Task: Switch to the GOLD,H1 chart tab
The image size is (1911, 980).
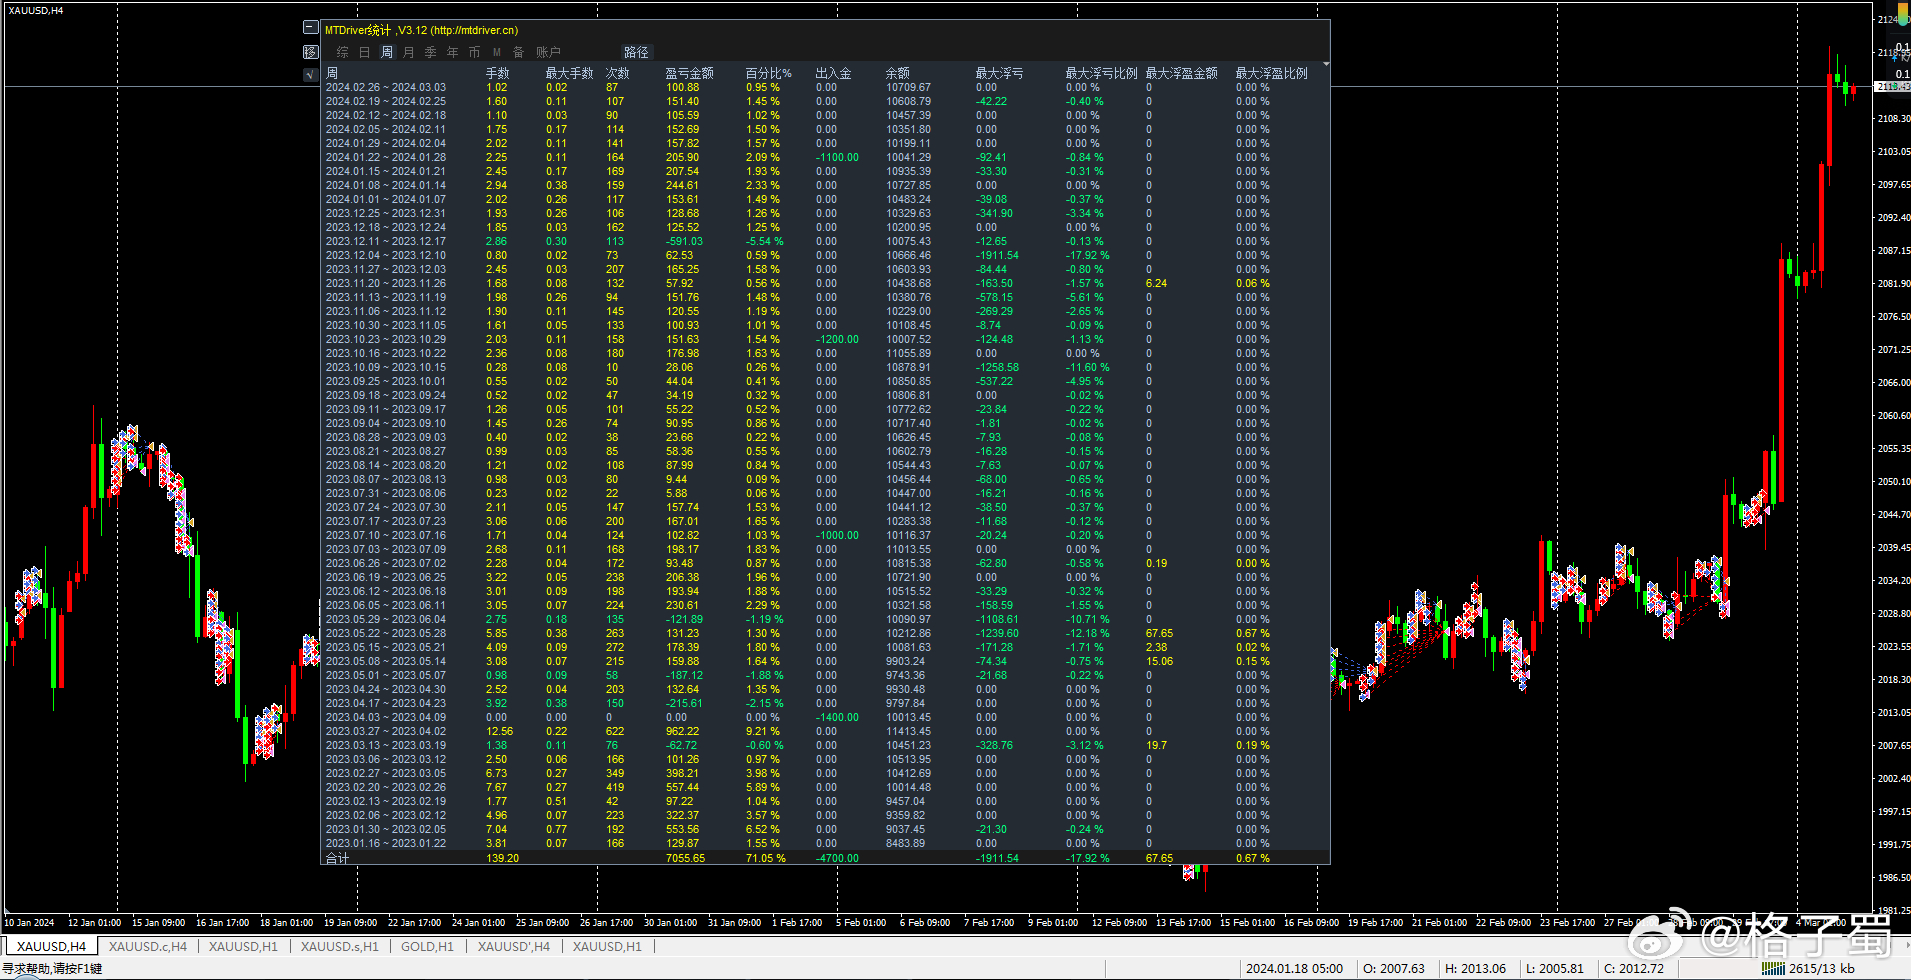Action: tap(427, 946)
